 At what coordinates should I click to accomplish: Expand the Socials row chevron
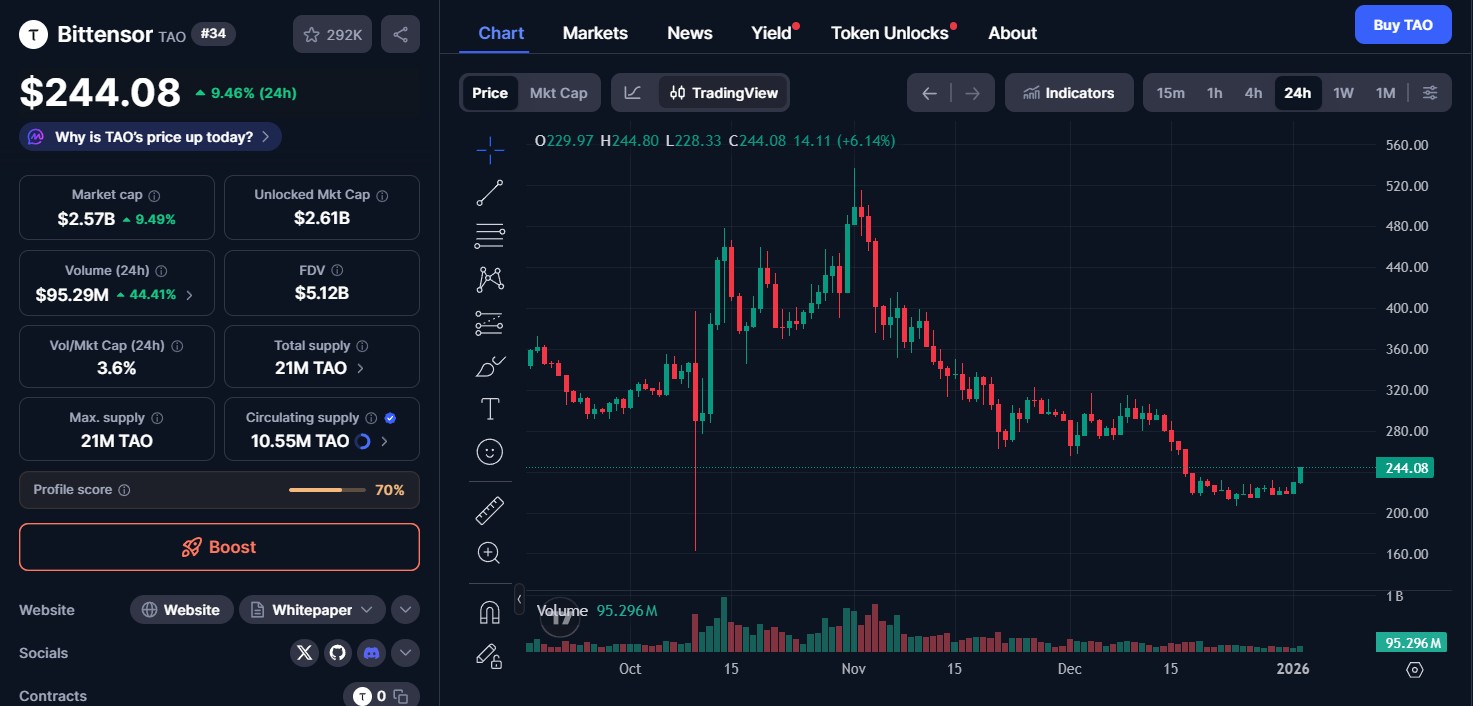tap(405, 653)
